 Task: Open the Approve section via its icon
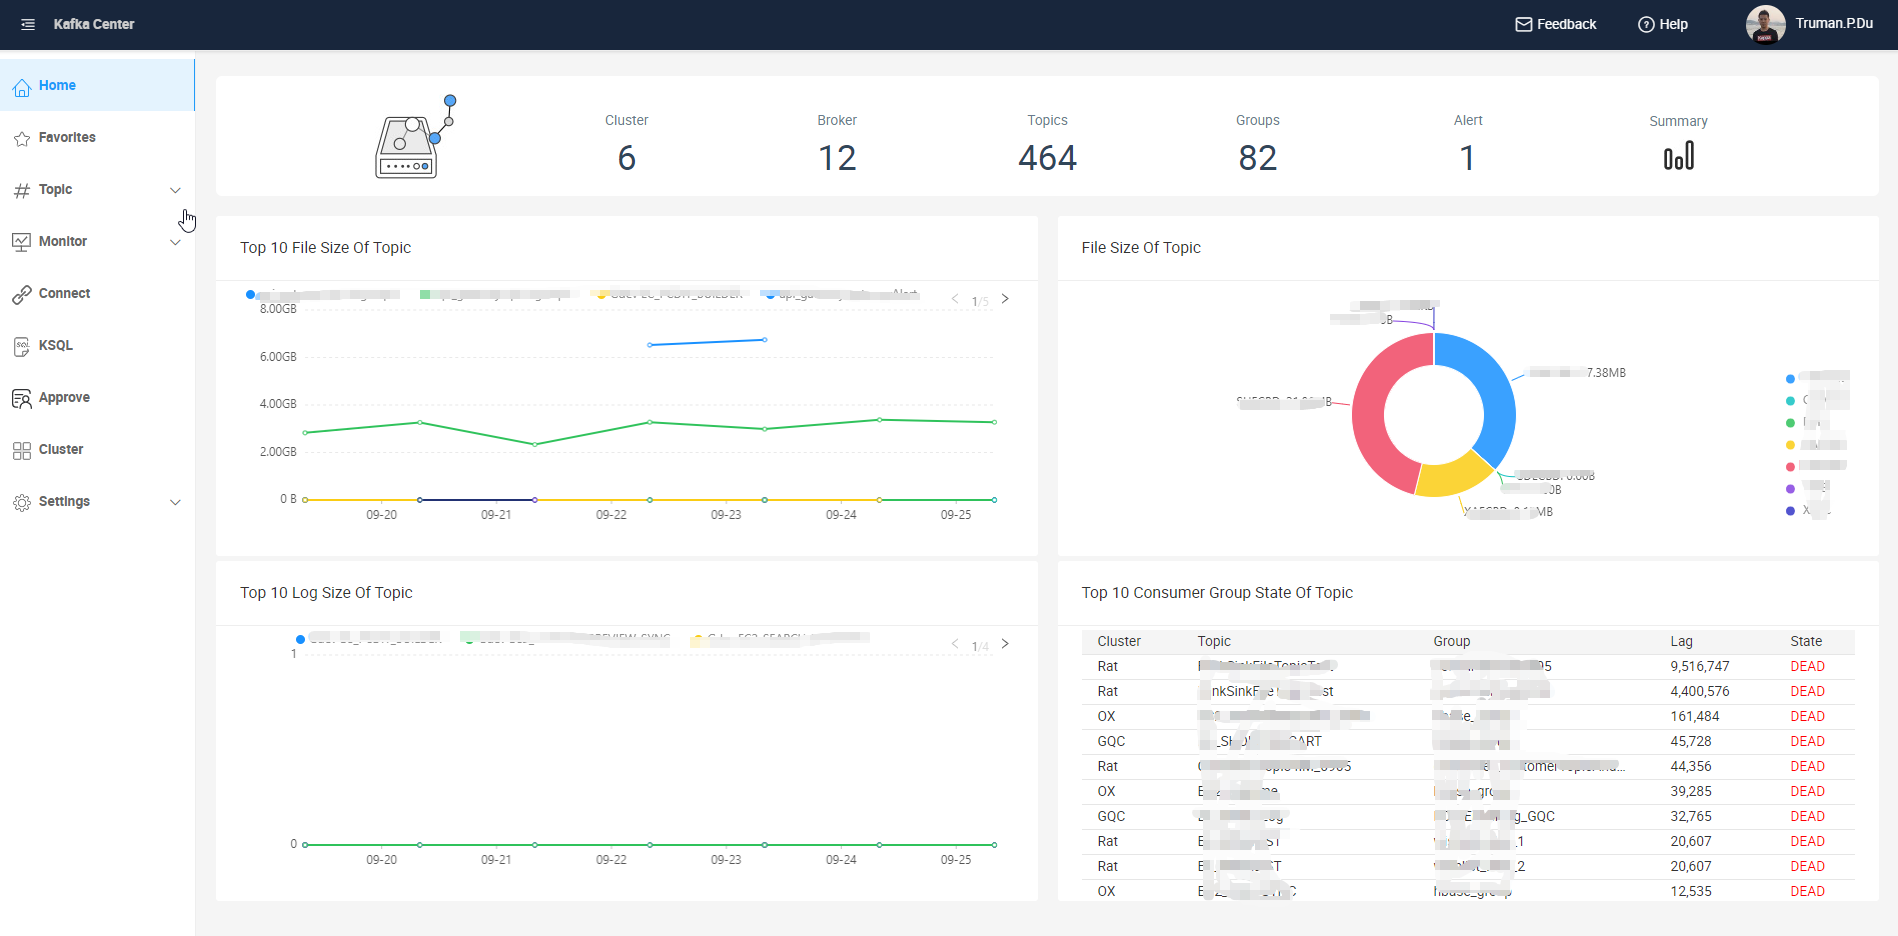(22, 397)
